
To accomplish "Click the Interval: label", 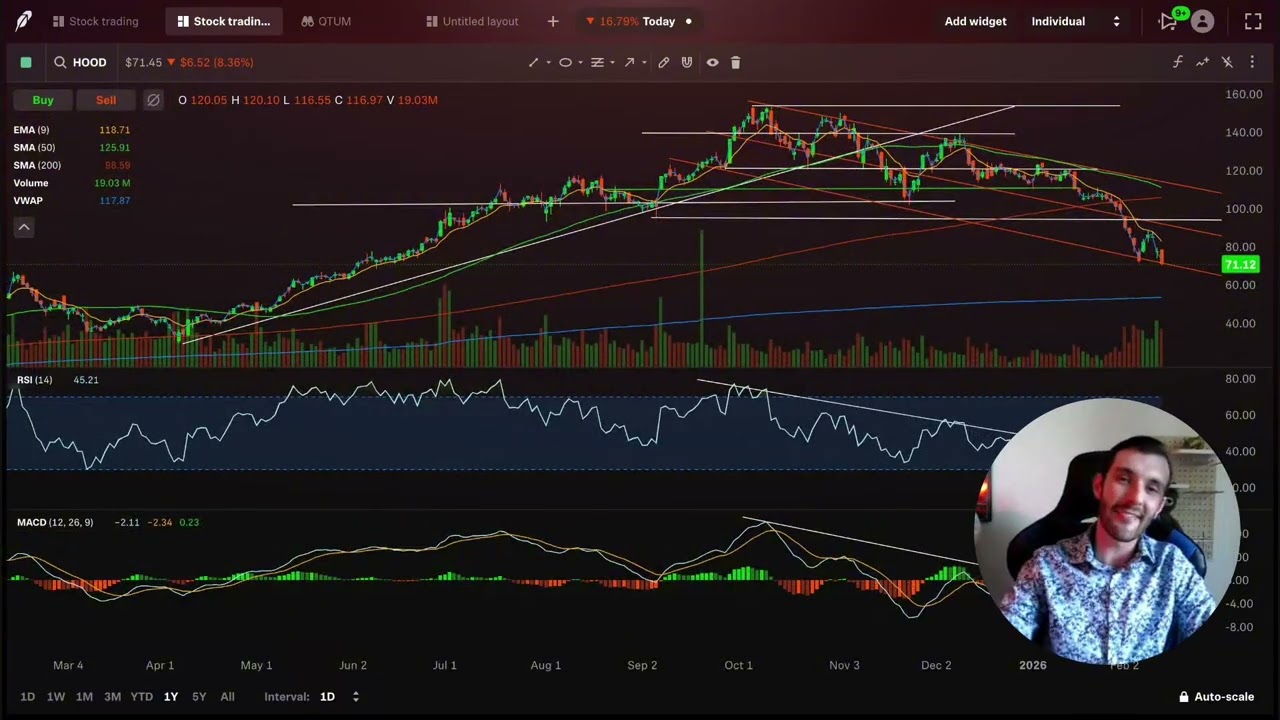I will 286,696.
